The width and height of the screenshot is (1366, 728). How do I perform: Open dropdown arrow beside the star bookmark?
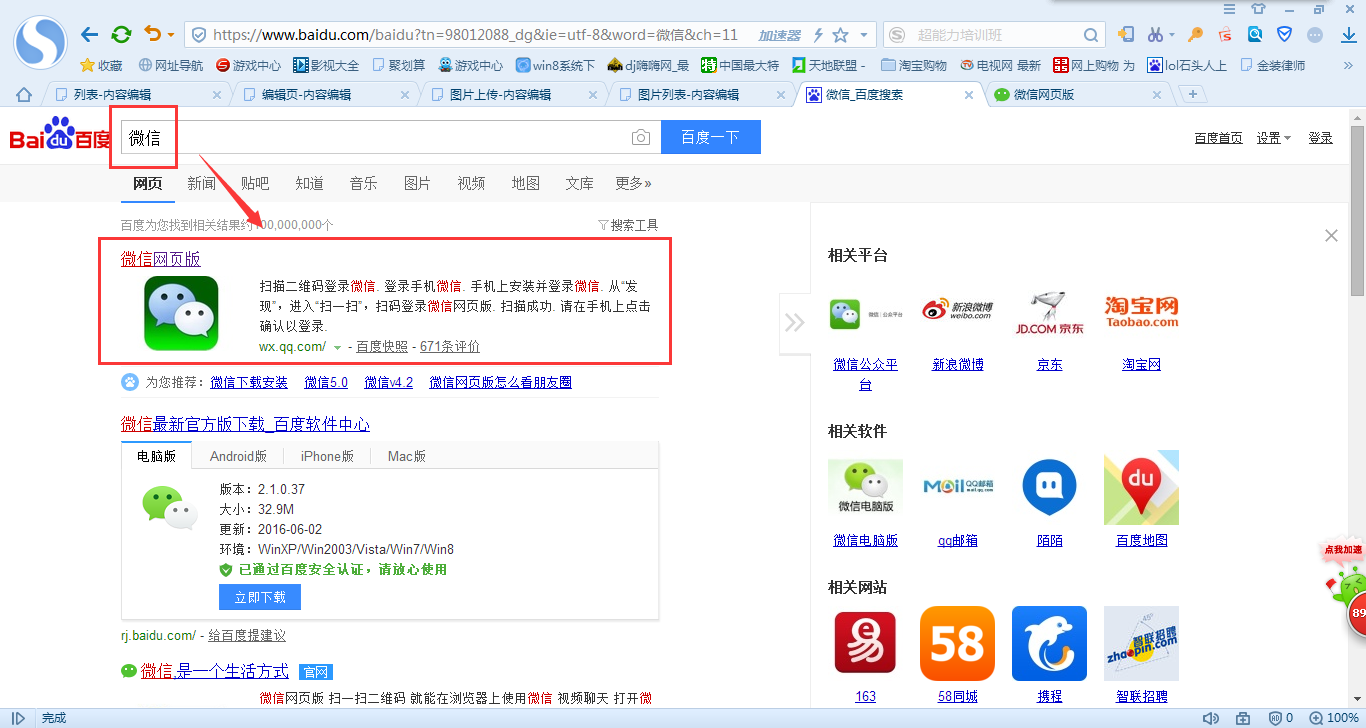tap(864, 35)
